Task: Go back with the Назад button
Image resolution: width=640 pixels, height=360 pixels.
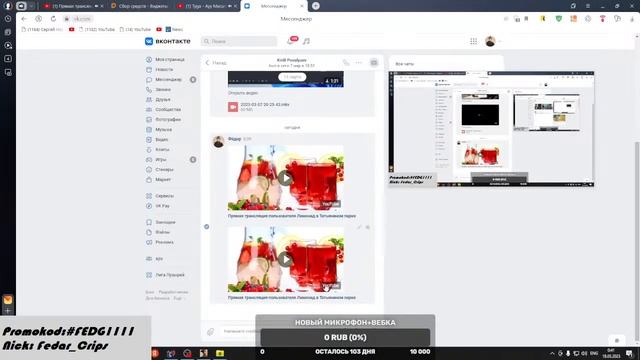Action: click(216, 63)
